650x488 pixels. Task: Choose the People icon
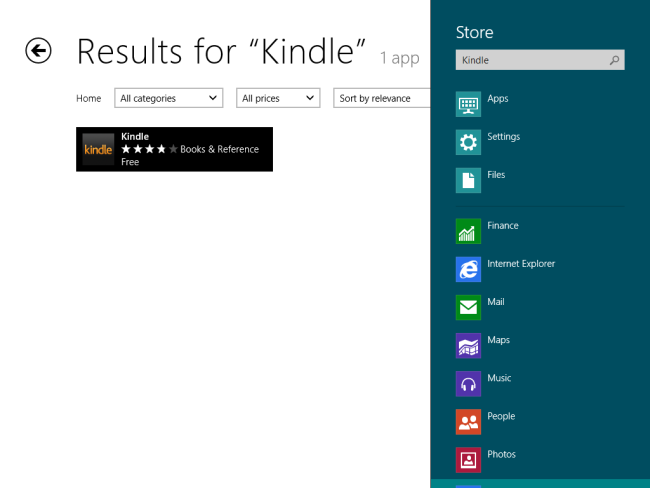coord(468,422)
